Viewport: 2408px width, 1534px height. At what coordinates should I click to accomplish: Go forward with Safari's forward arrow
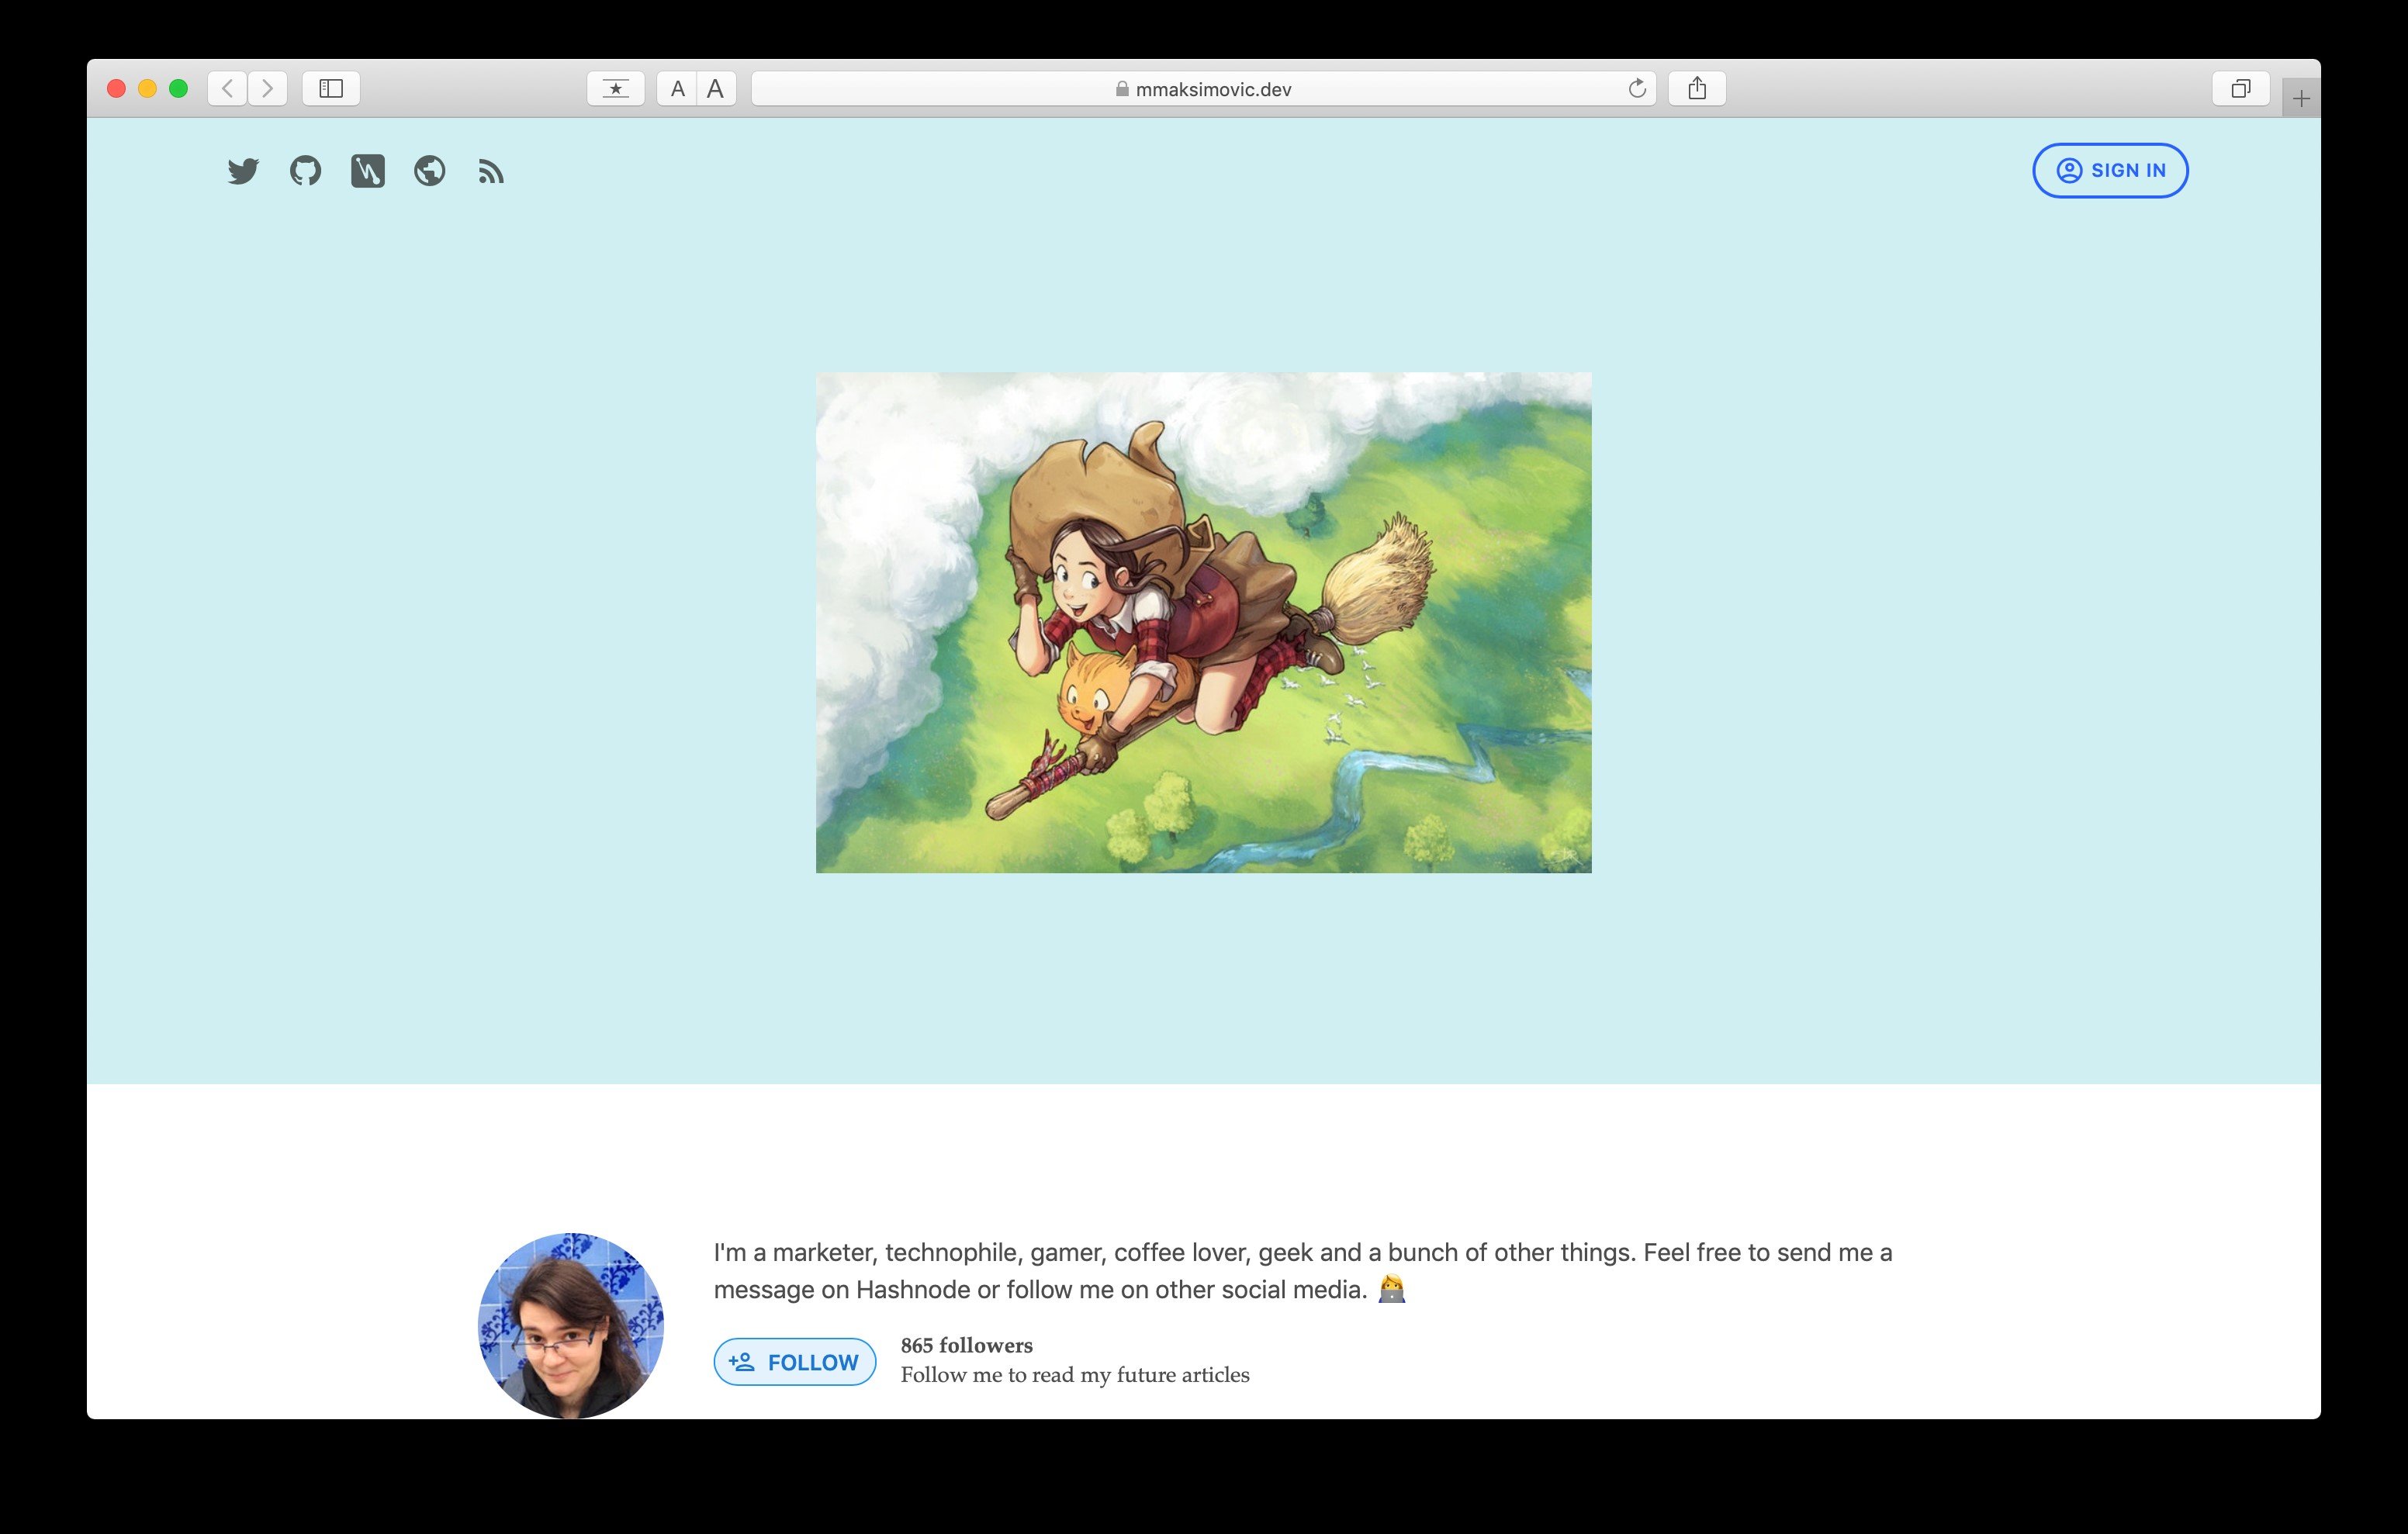click(268, 88)
